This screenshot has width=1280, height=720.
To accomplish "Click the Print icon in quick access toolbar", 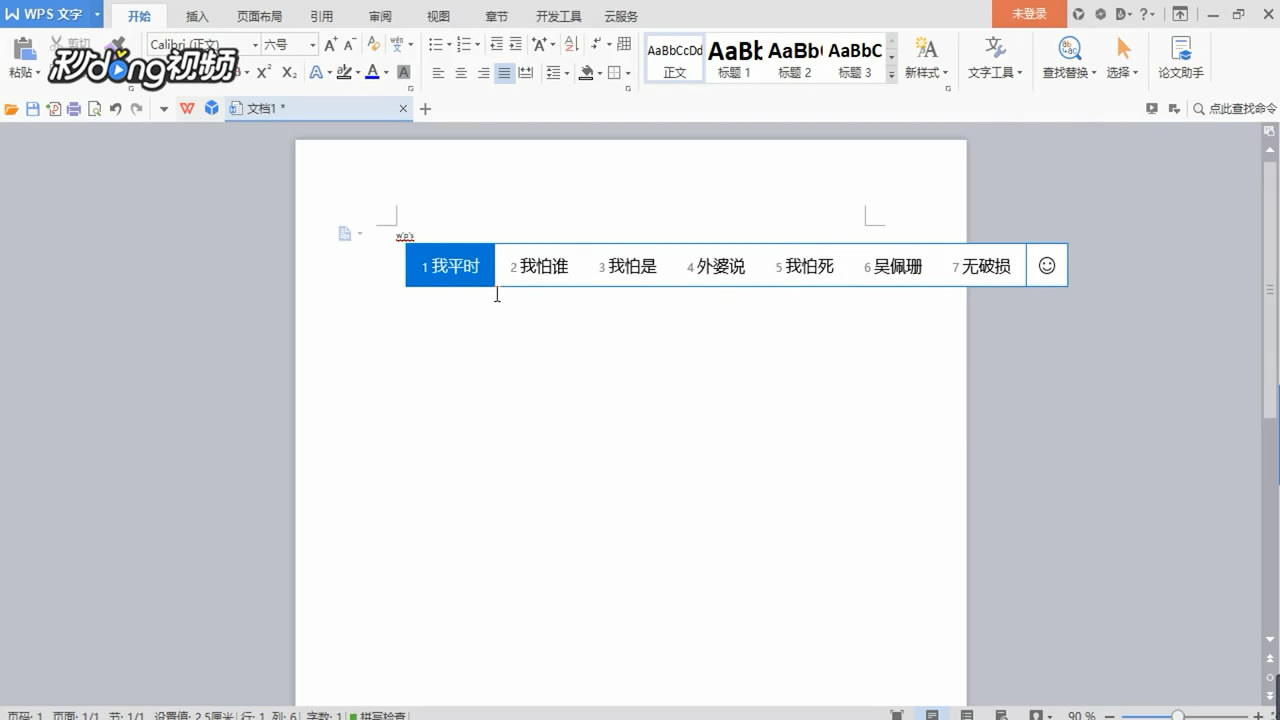I will (x=73, y=108).
